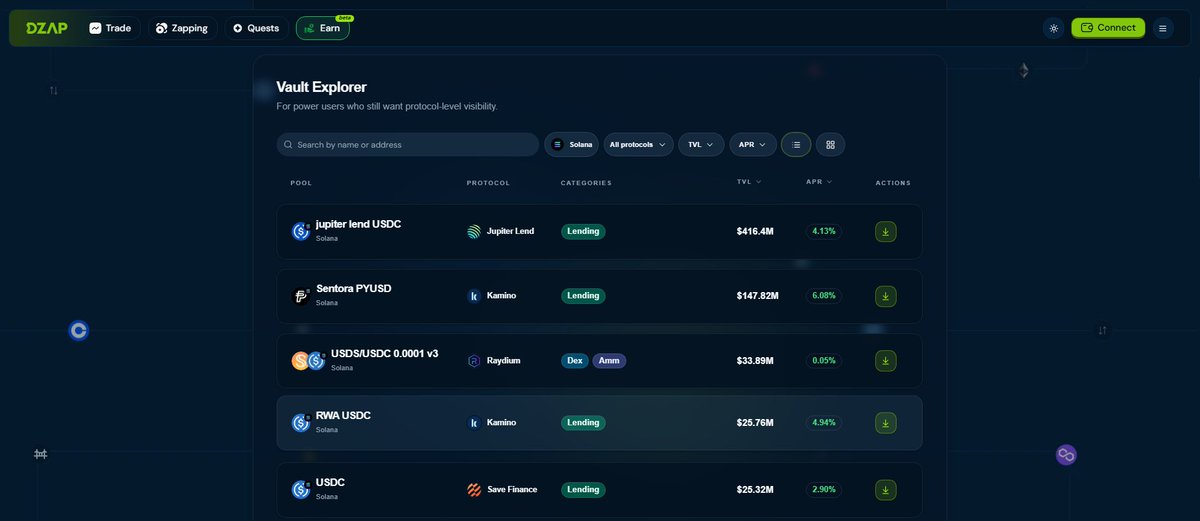Select the Sentora PYUSD pool name
This screenshot has width=1200, height=521.
[x=354, y=288]
